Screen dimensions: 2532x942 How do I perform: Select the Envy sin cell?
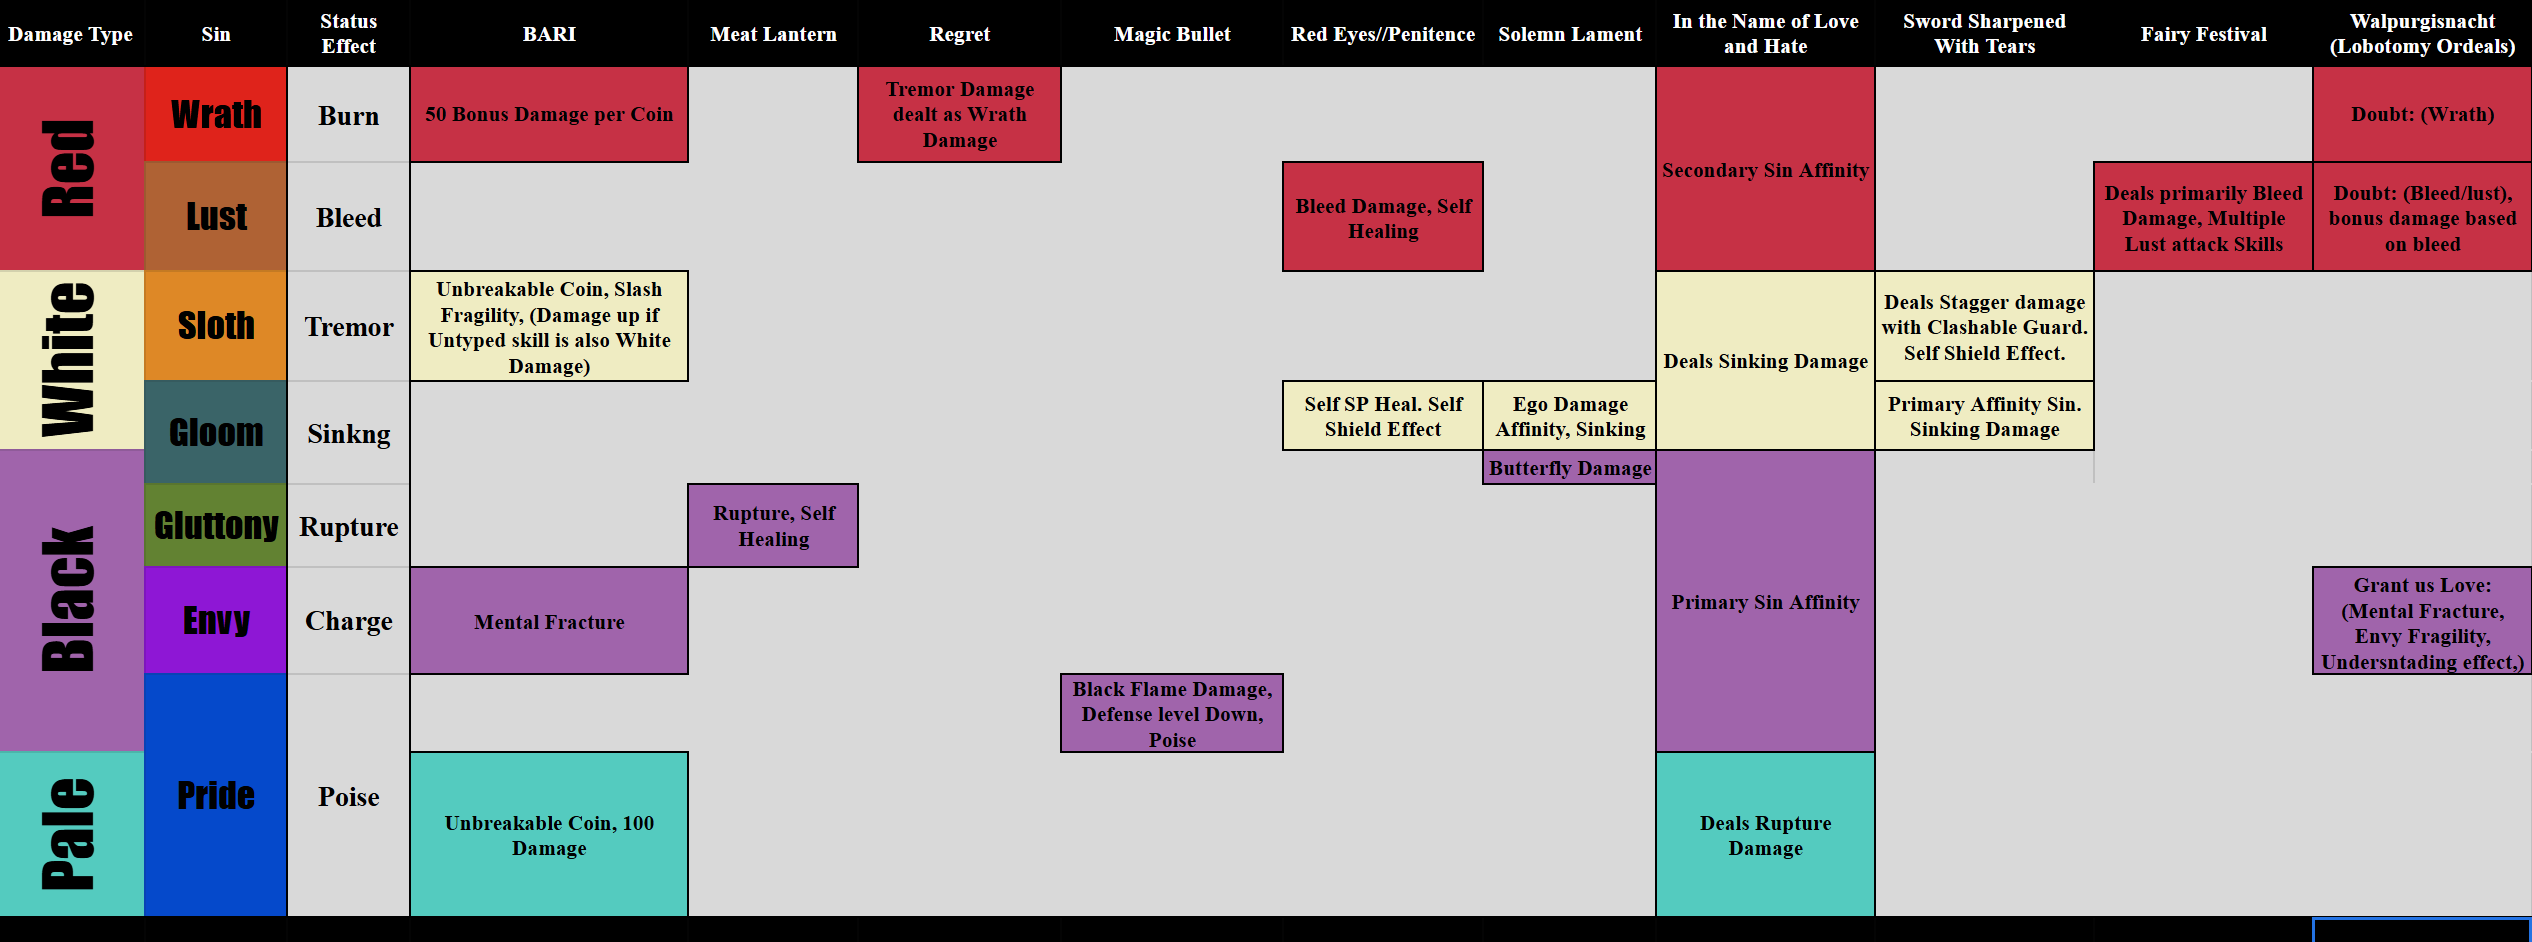point(215,620)
